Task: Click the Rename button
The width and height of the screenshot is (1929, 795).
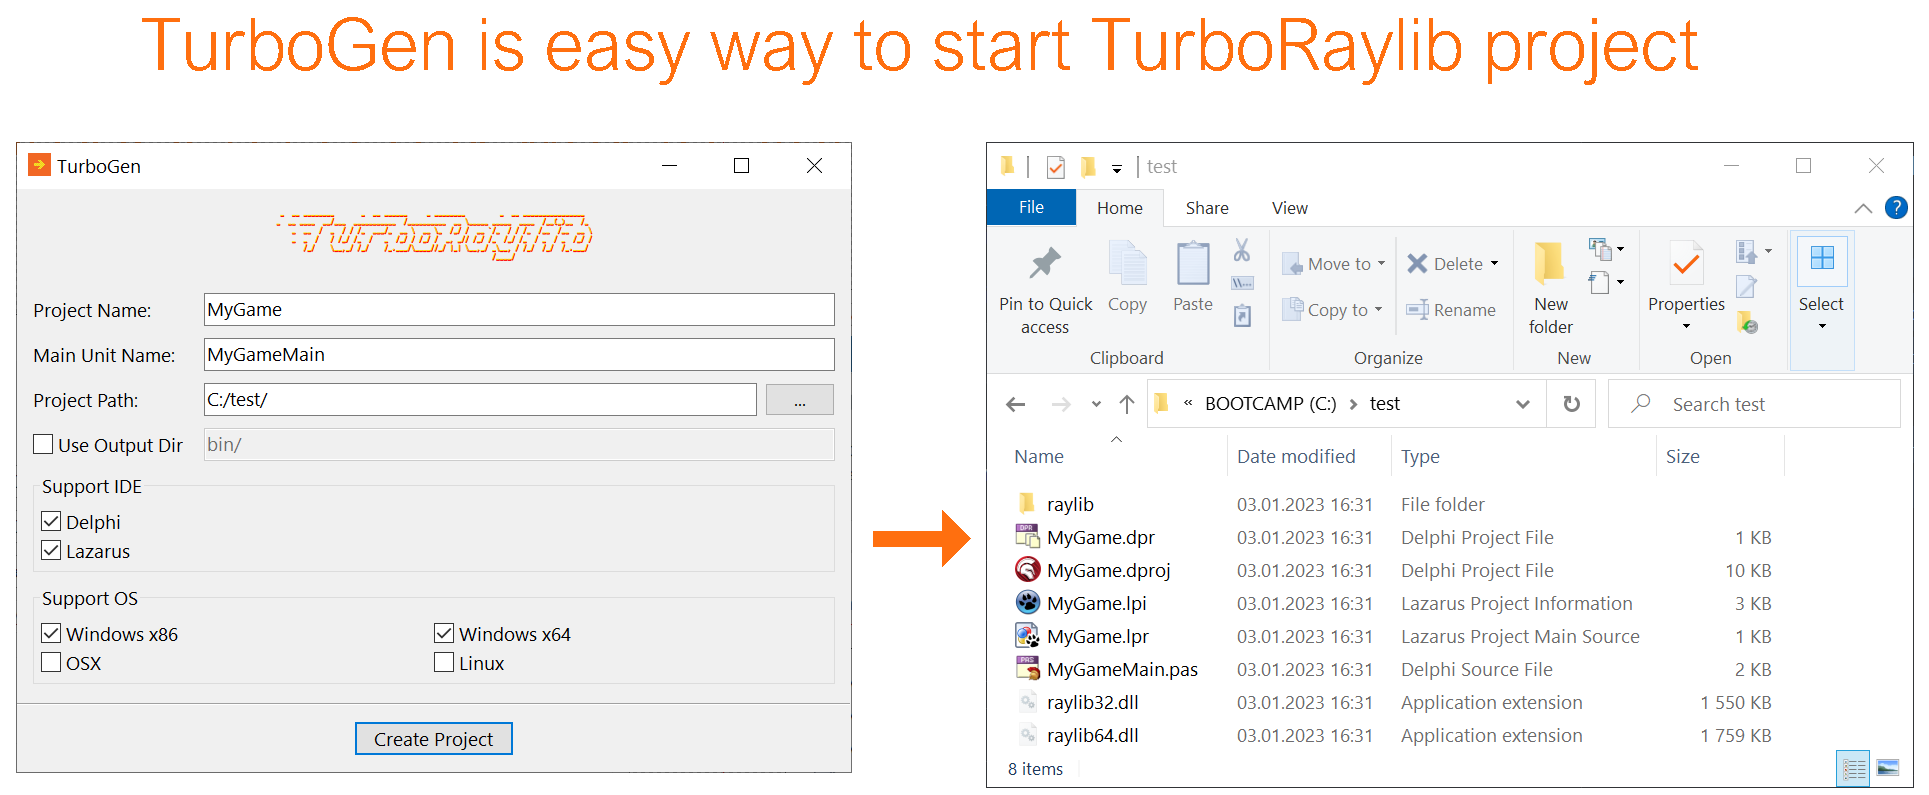Action: (x=1451, y=310)
